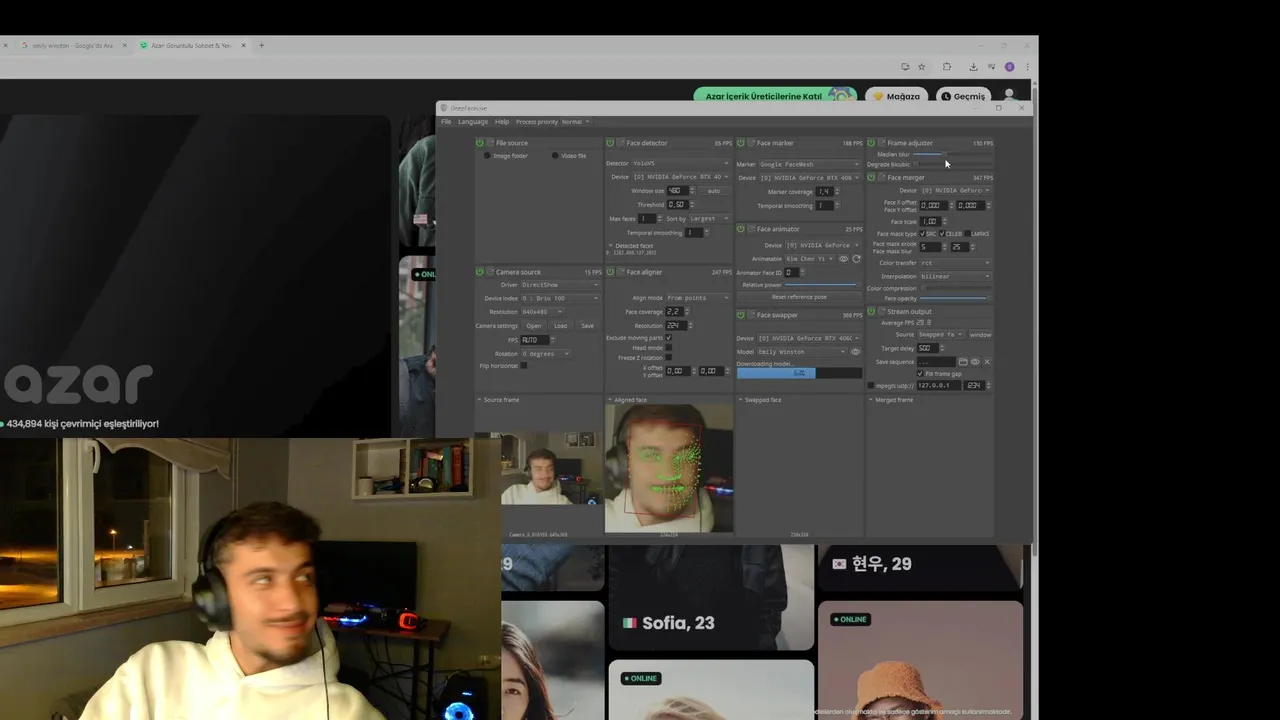Click the auto window size button
The width and height of the screenshot is (1280, 720).
click(x=713, y=190)
